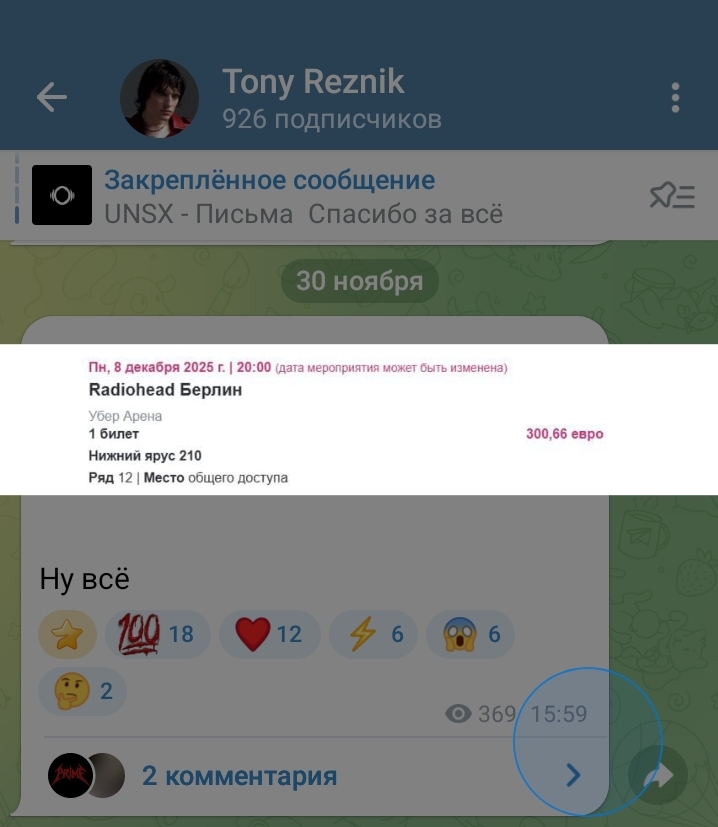
Task: Tap the '30 ноября' date badge
Action: coord(360,281)
